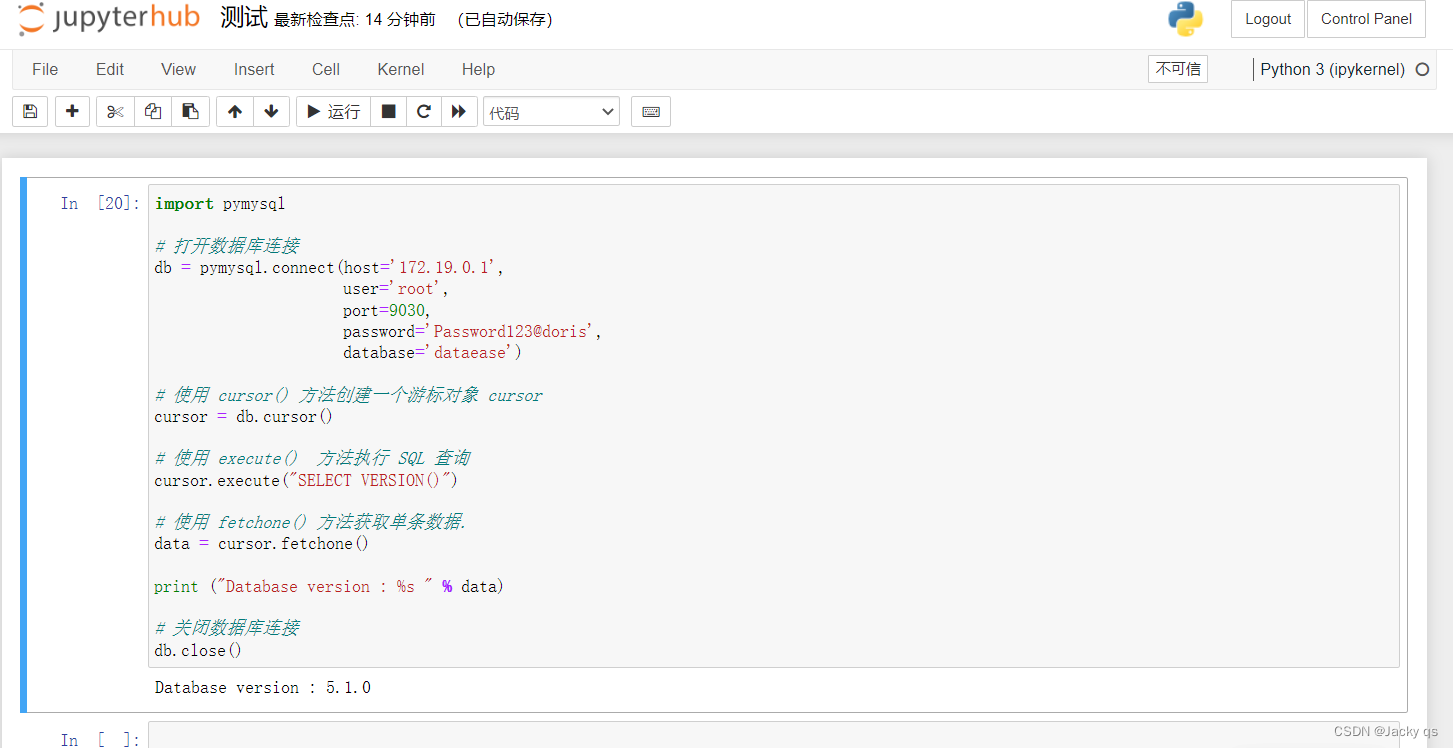
Task: Click inside the empty input cell
Action: click(700, 739)
